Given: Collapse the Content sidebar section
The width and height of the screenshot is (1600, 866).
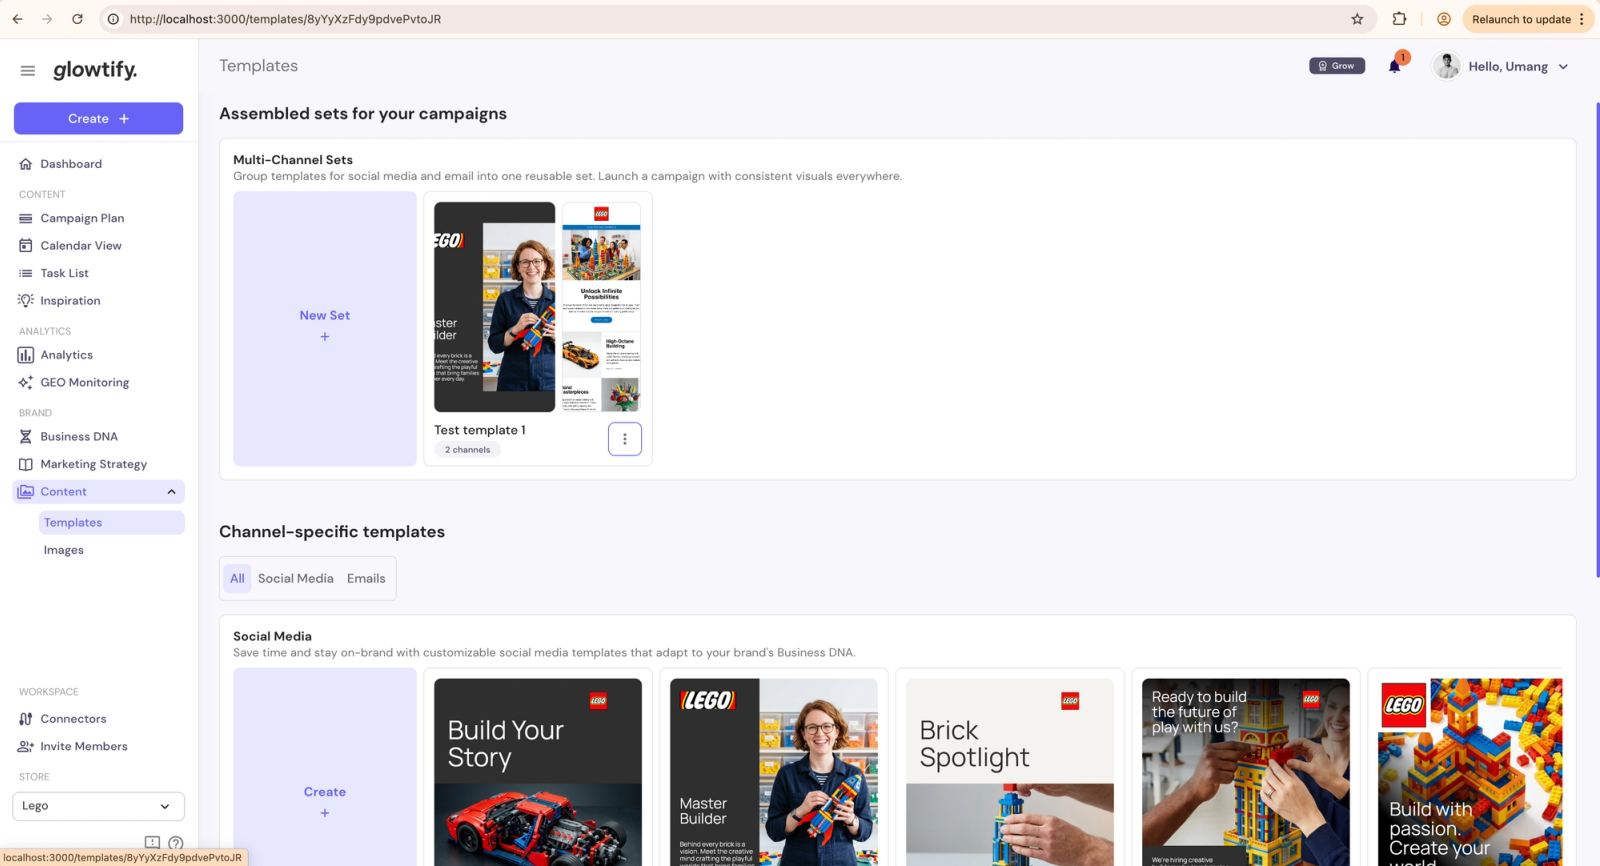Looking at the screenshot, I should [172, 492].
